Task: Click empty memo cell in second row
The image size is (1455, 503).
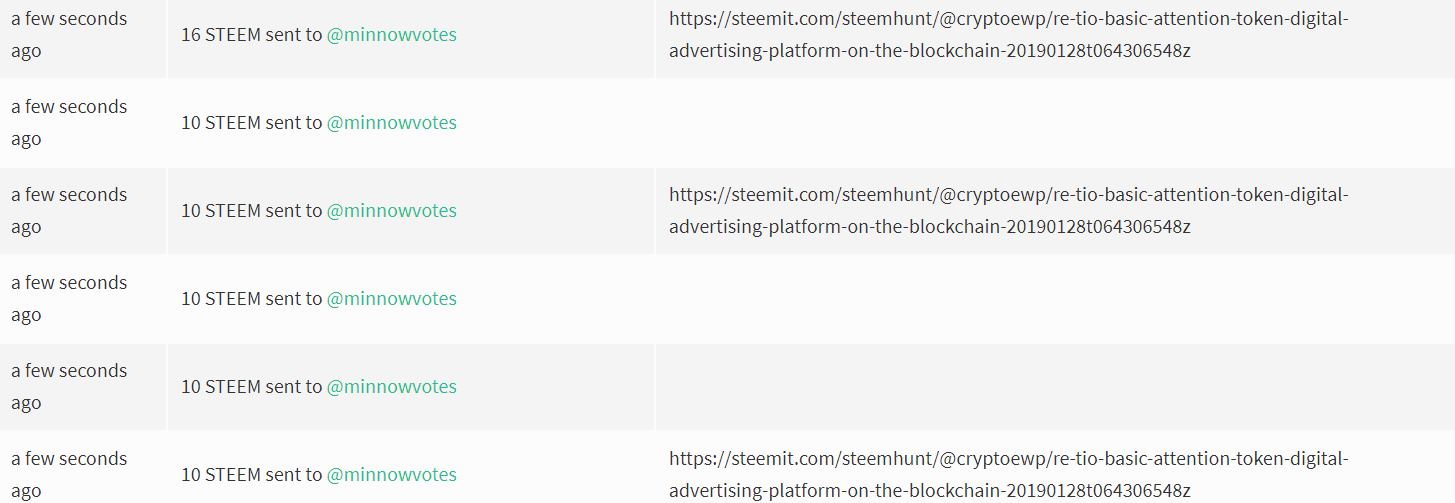Action: click(x=1054, y=123)
